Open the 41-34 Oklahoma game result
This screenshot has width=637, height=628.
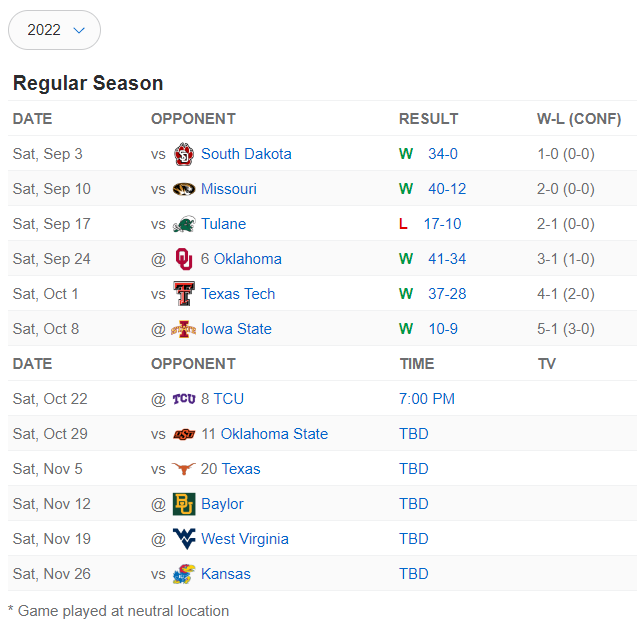click(447, 259)
